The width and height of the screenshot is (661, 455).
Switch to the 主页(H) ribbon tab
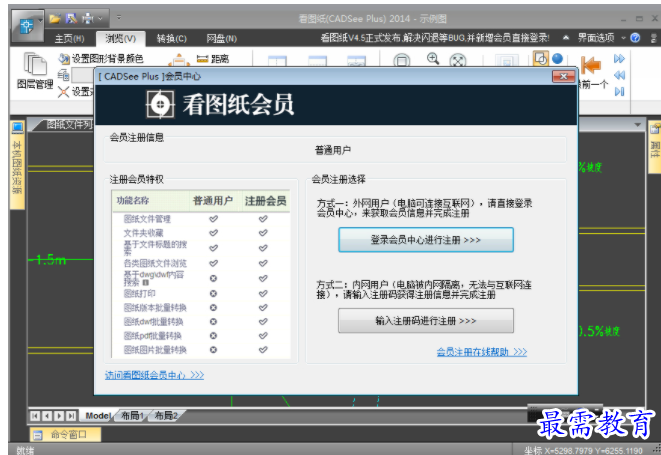[x=70, y=39]
